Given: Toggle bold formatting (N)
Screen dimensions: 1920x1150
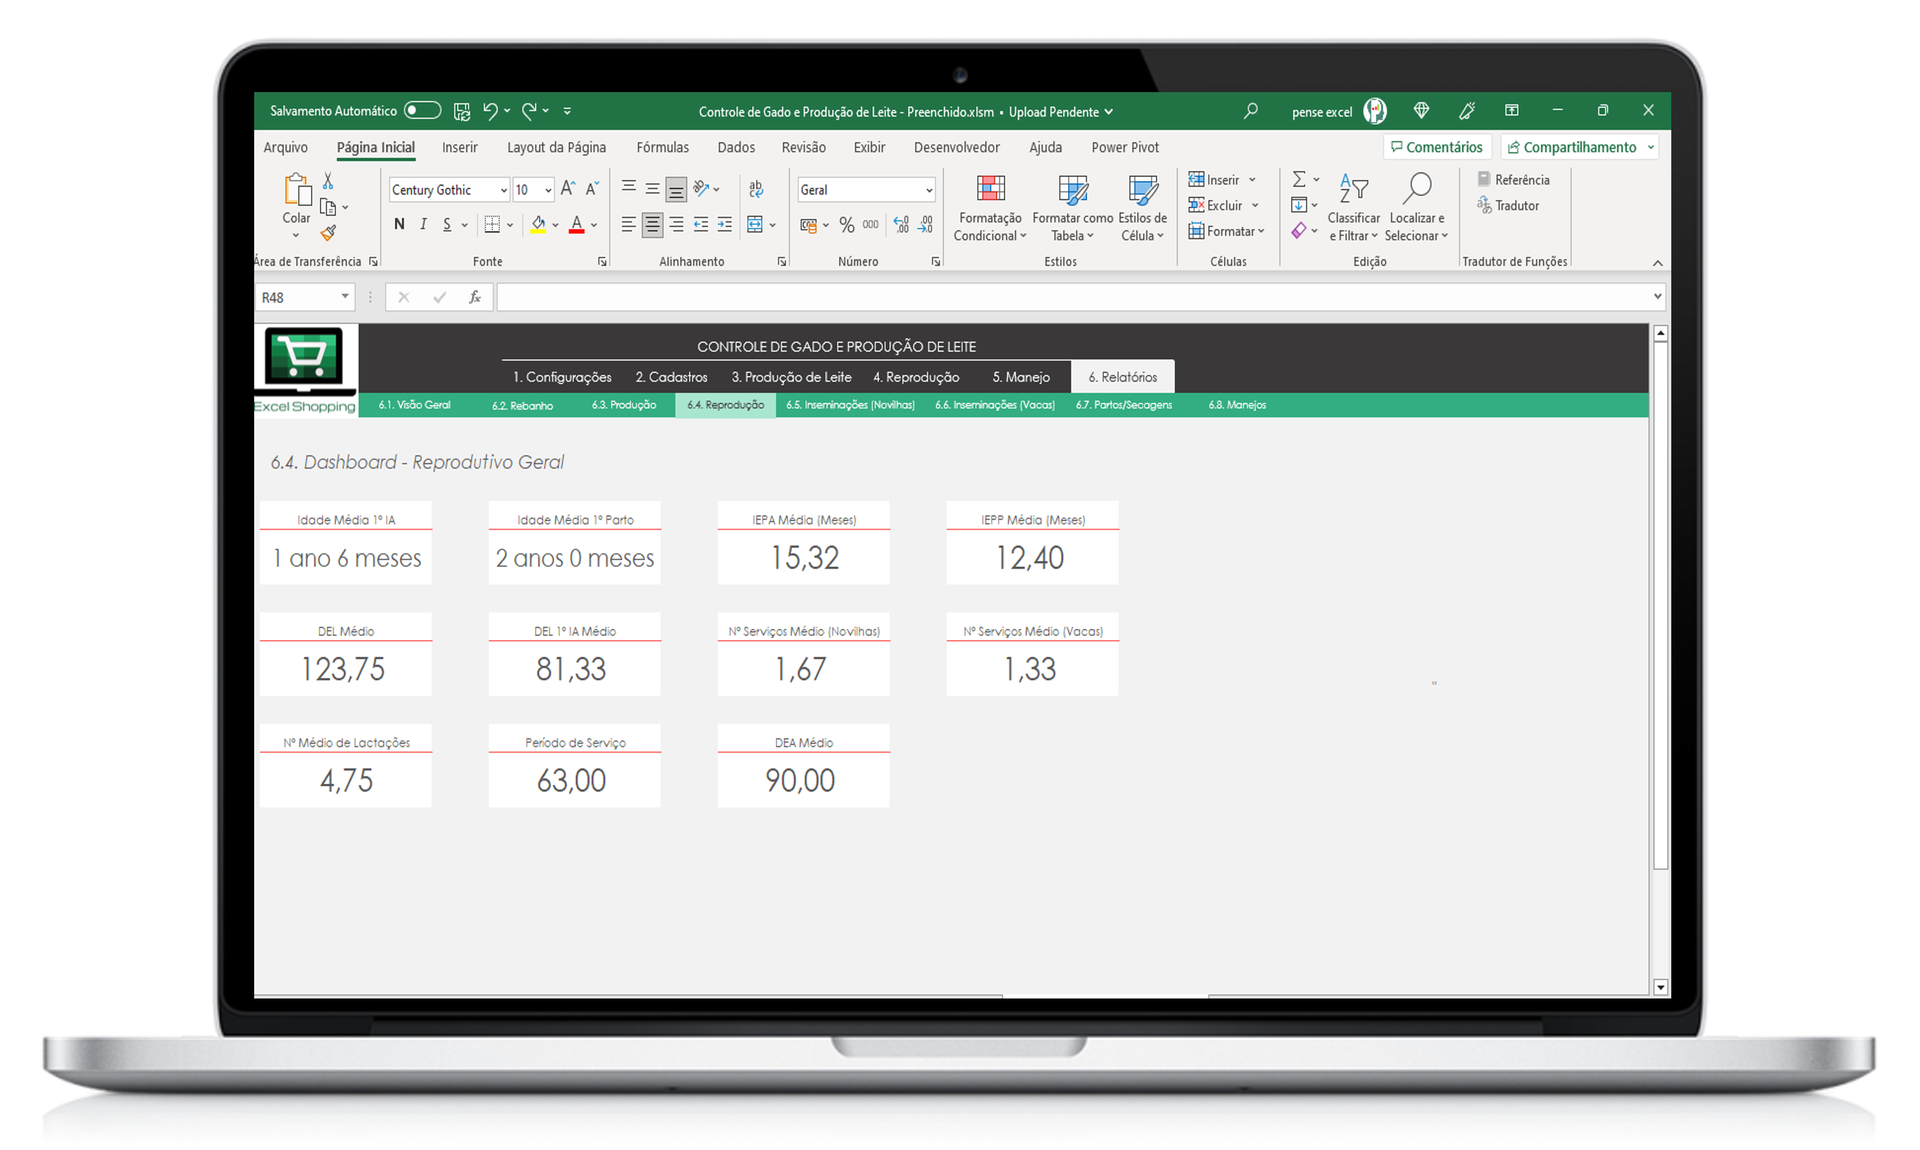Looking at the screenshot, I should [399, 225].
